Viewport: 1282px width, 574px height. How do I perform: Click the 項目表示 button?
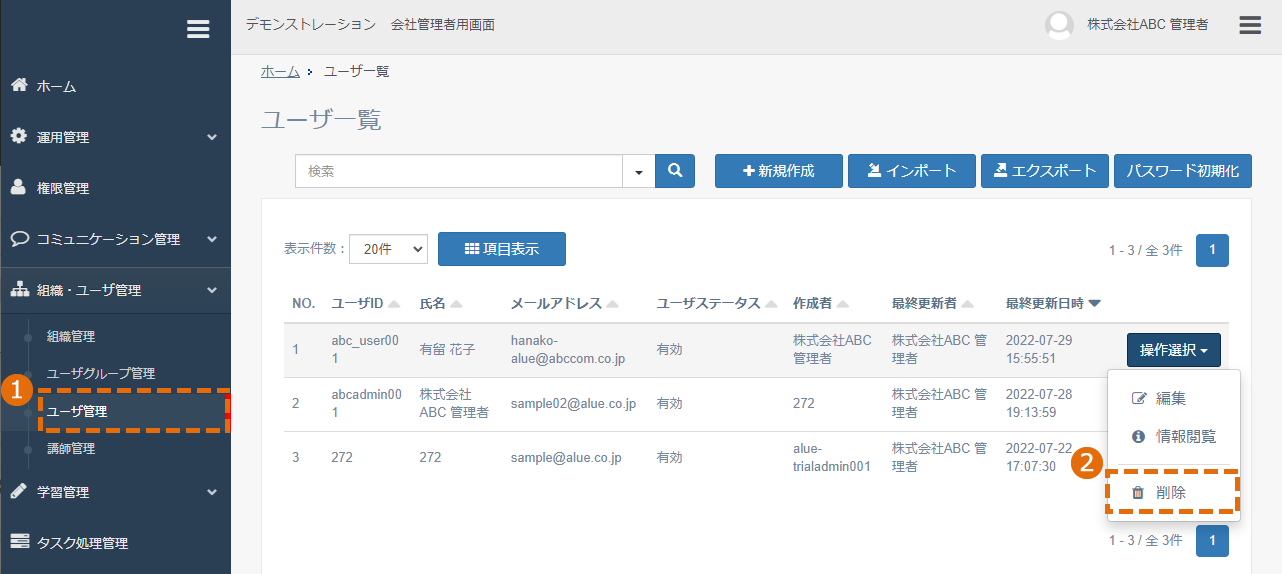[x=502, y=249]
